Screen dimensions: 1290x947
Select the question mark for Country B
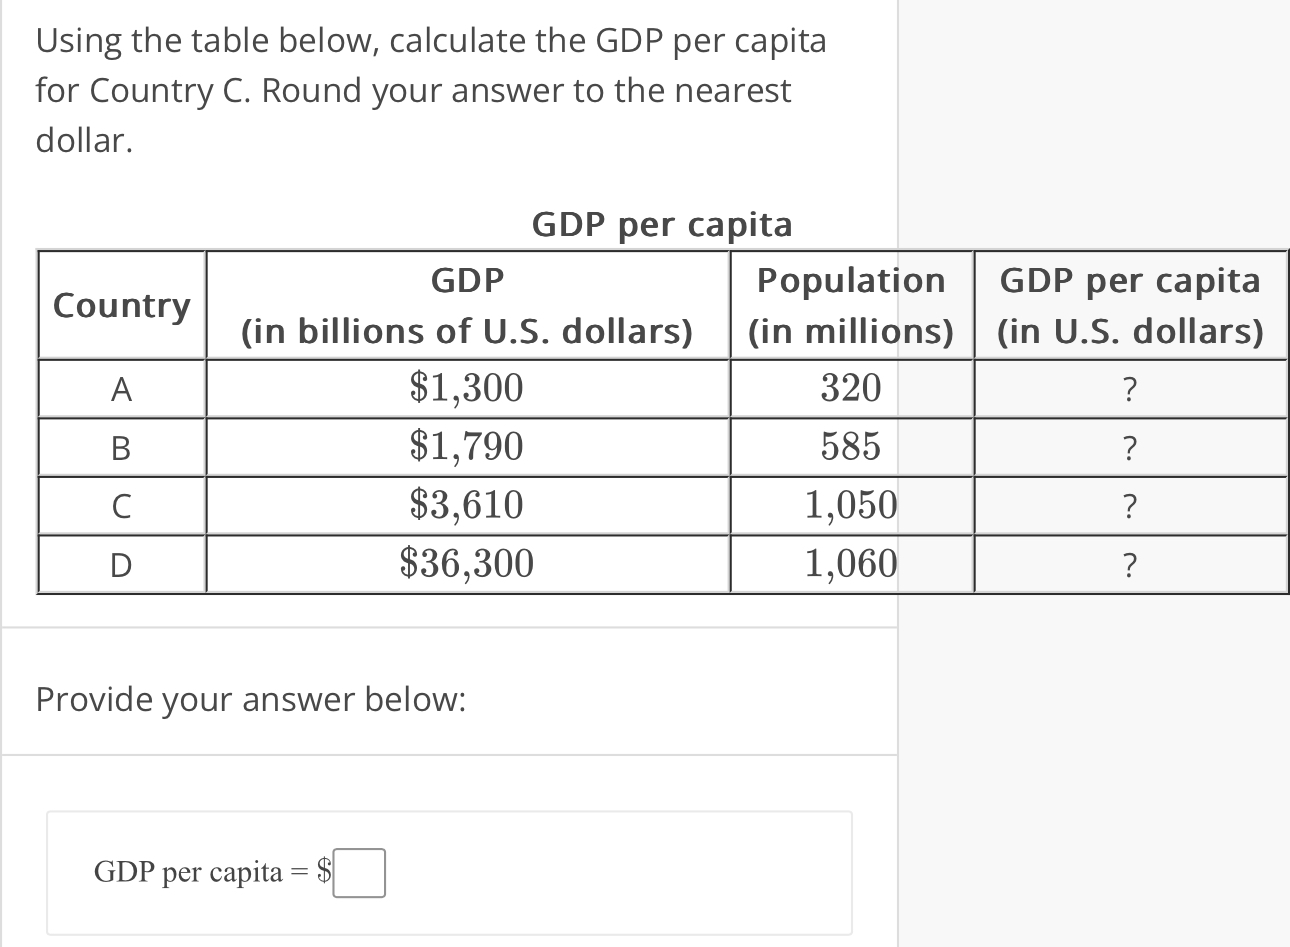[1130, 448]
